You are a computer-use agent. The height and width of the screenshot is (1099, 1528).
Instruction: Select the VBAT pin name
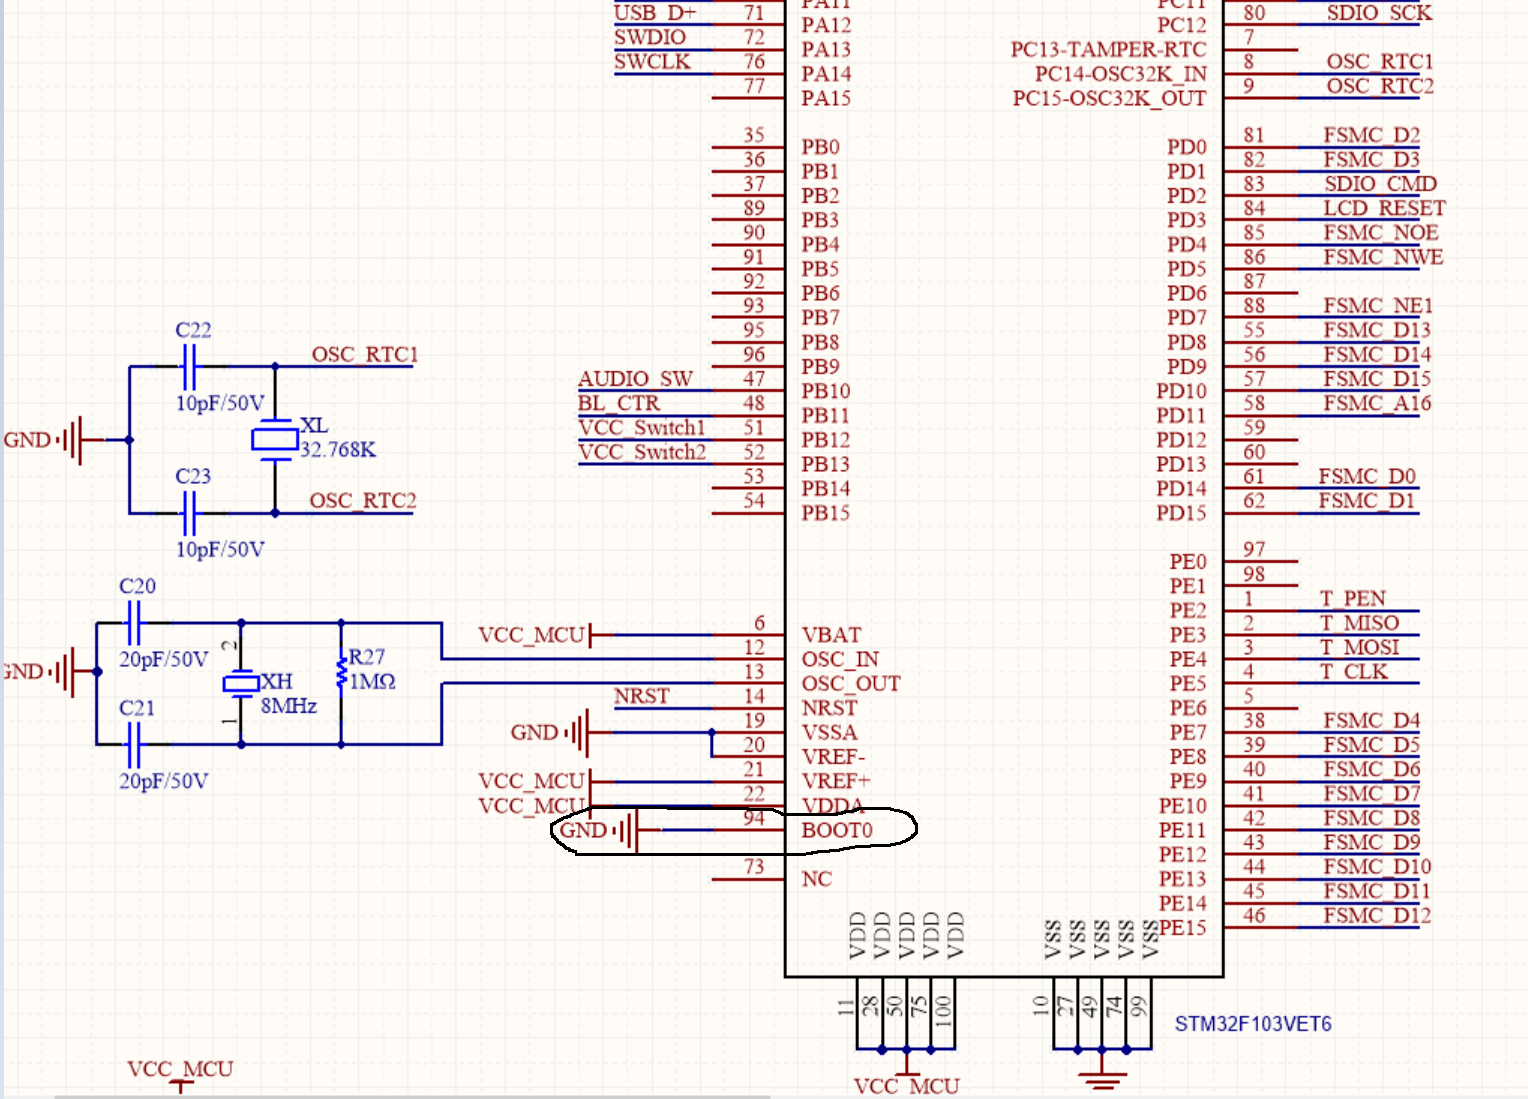pos(831,635)
